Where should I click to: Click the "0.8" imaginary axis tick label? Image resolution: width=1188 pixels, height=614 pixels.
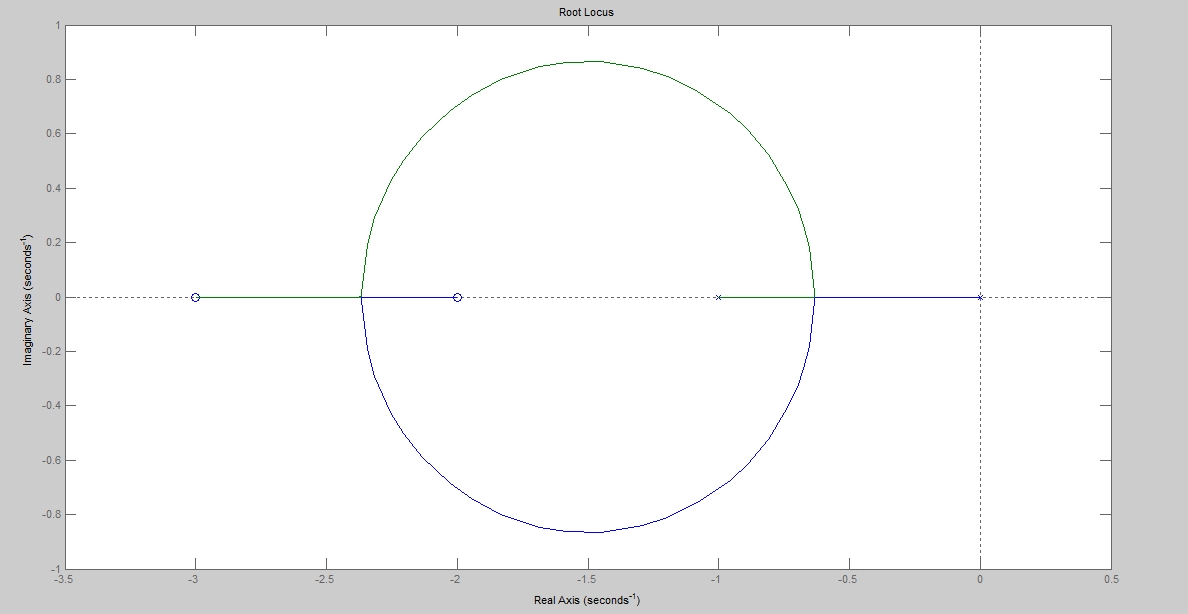53,80
